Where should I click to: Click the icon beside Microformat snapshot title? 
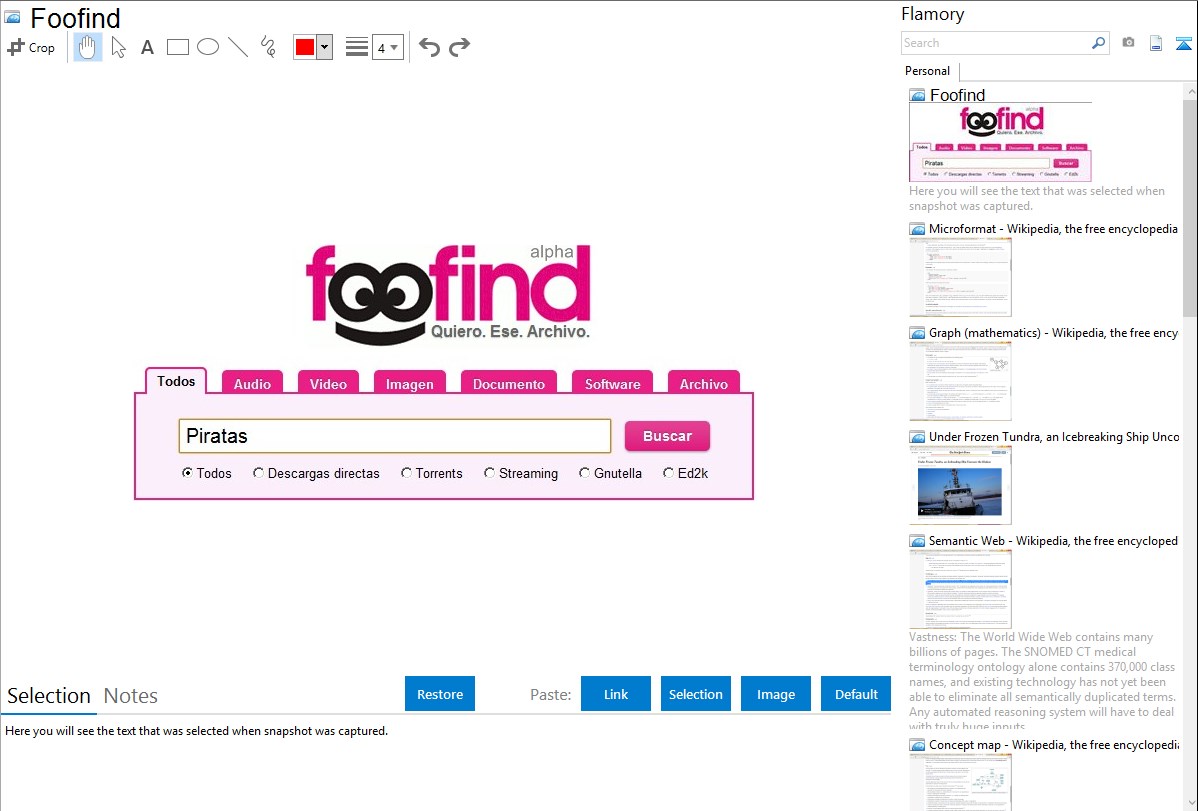(917, 229)
